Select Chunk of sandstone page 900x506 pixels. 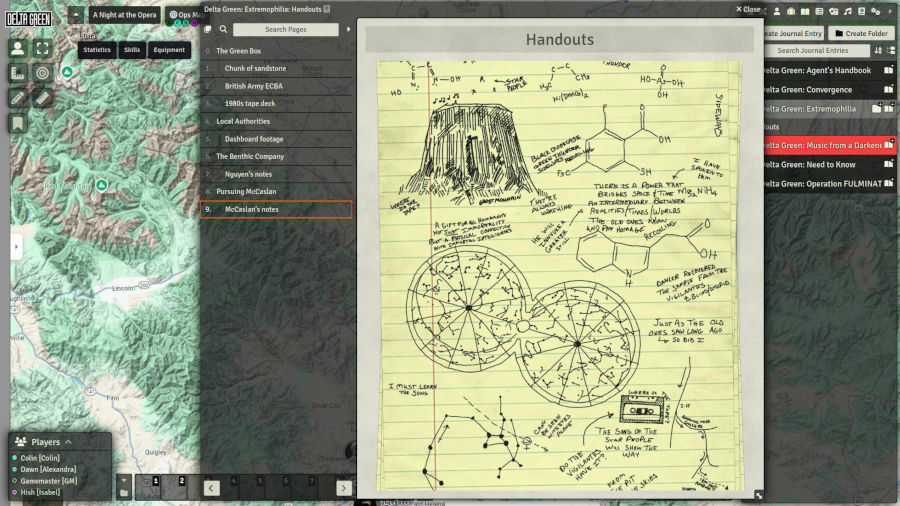tap(276, 68)
